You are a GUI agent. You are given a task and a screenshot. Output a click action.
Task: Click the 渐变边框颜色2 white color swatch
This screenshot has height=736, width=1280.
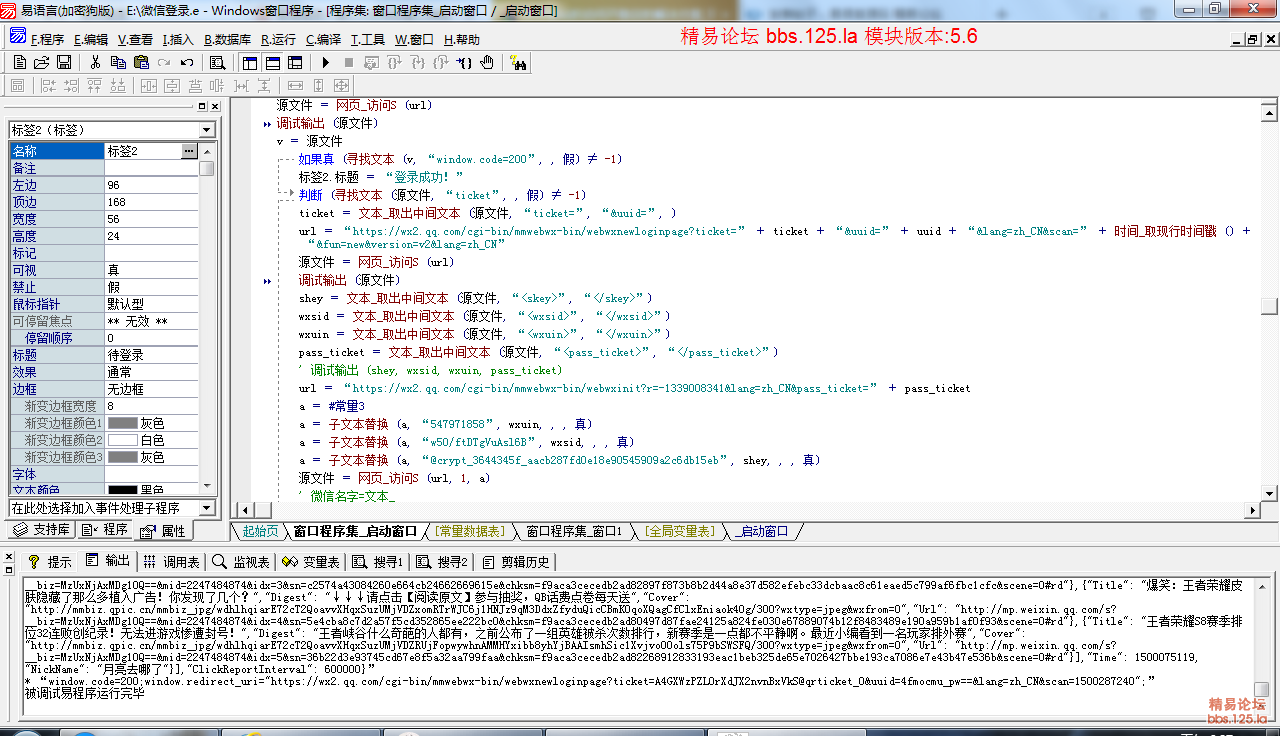122,440
